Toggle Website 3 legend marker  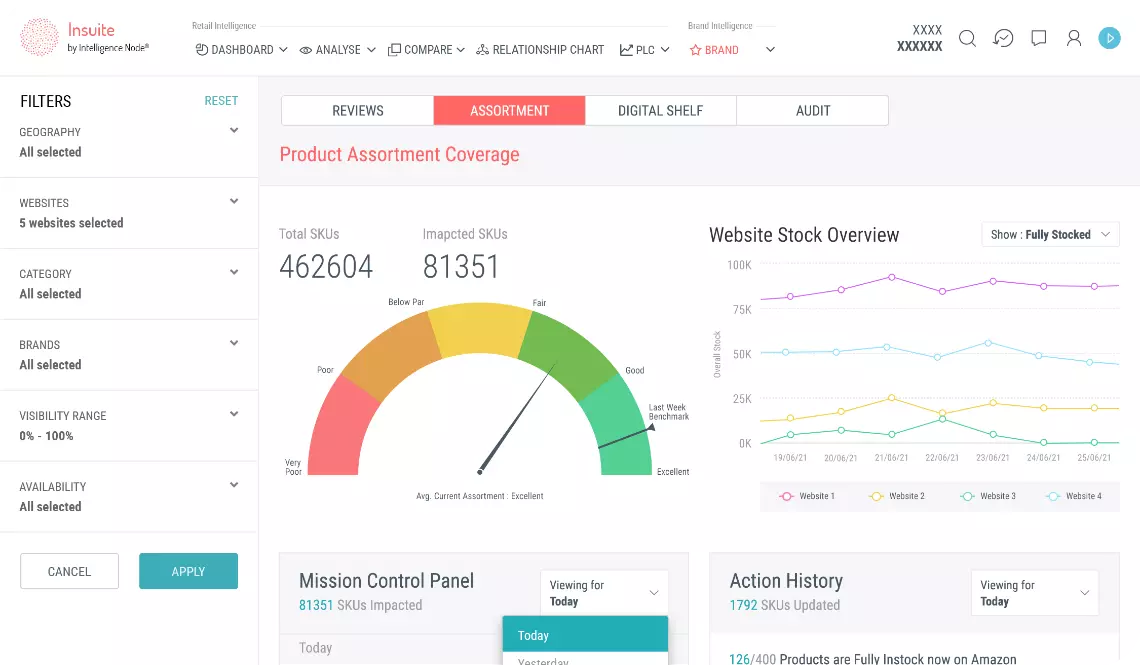click(x=967, y=496)
